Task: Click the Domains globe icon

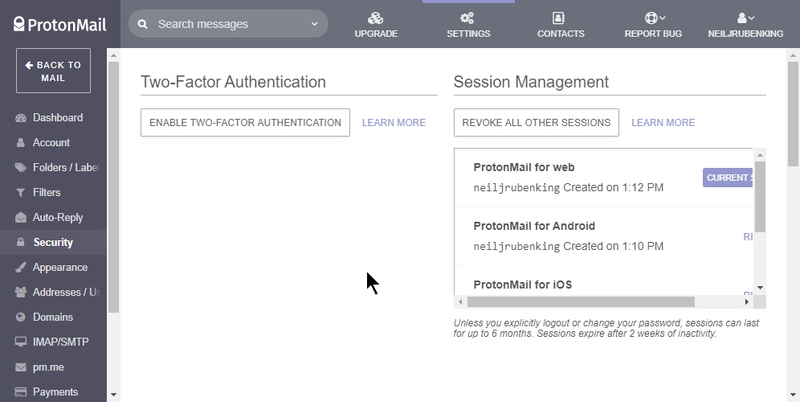Action: [20, 317]
